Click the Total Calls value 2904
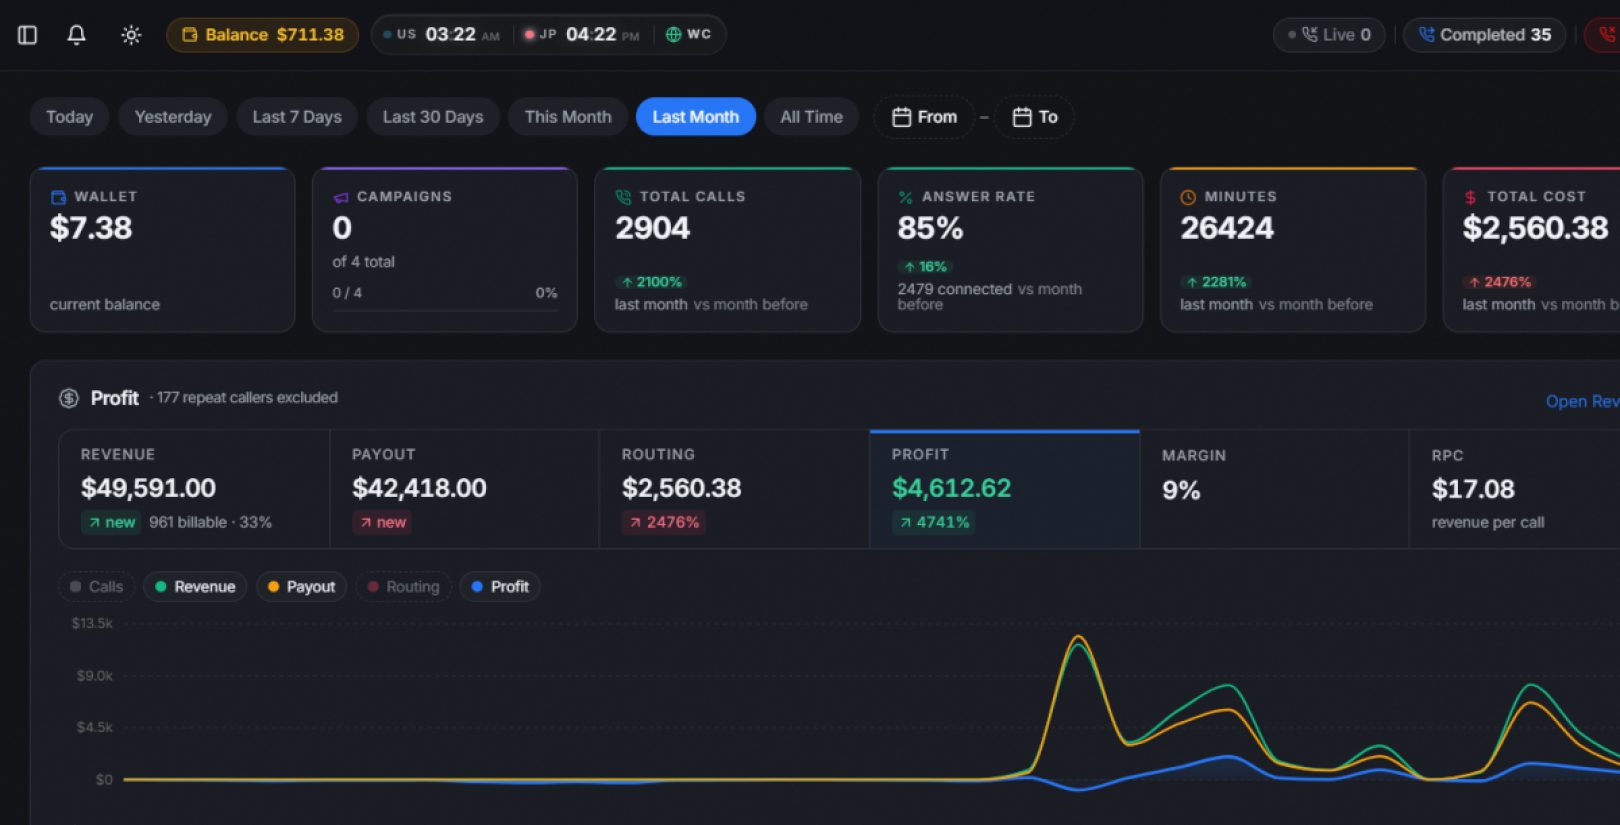Image resolution: width=1620 pixels, height=825 pixels. click(x=652, y=228)
